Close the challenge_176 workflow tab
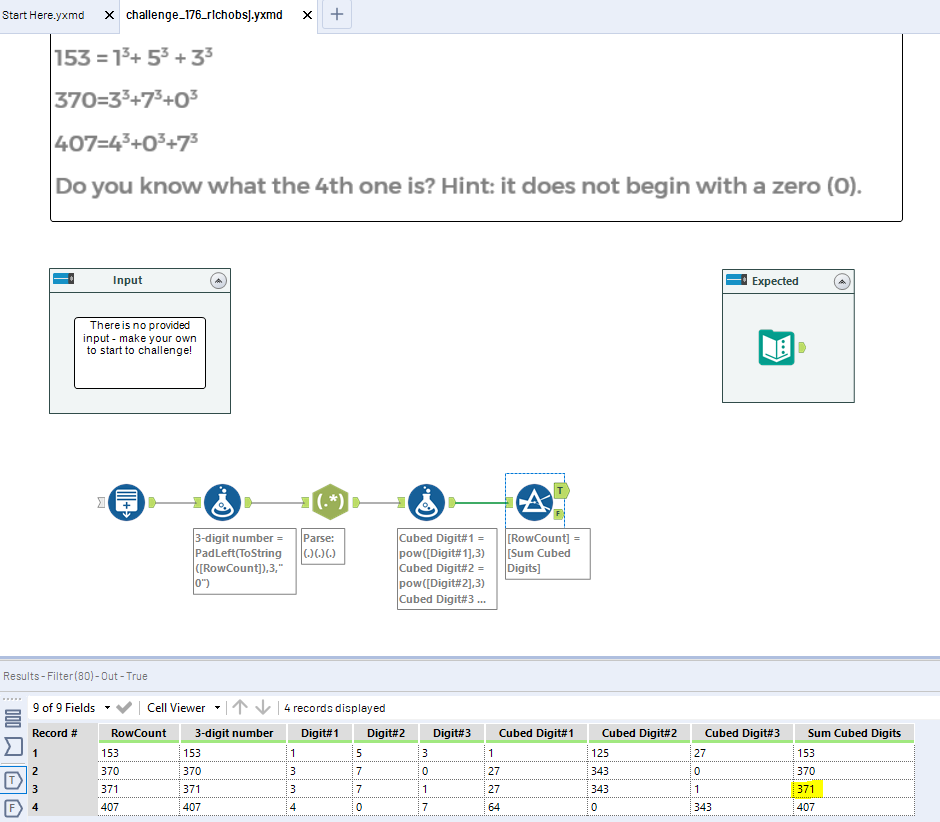 [x=307, y=15]
